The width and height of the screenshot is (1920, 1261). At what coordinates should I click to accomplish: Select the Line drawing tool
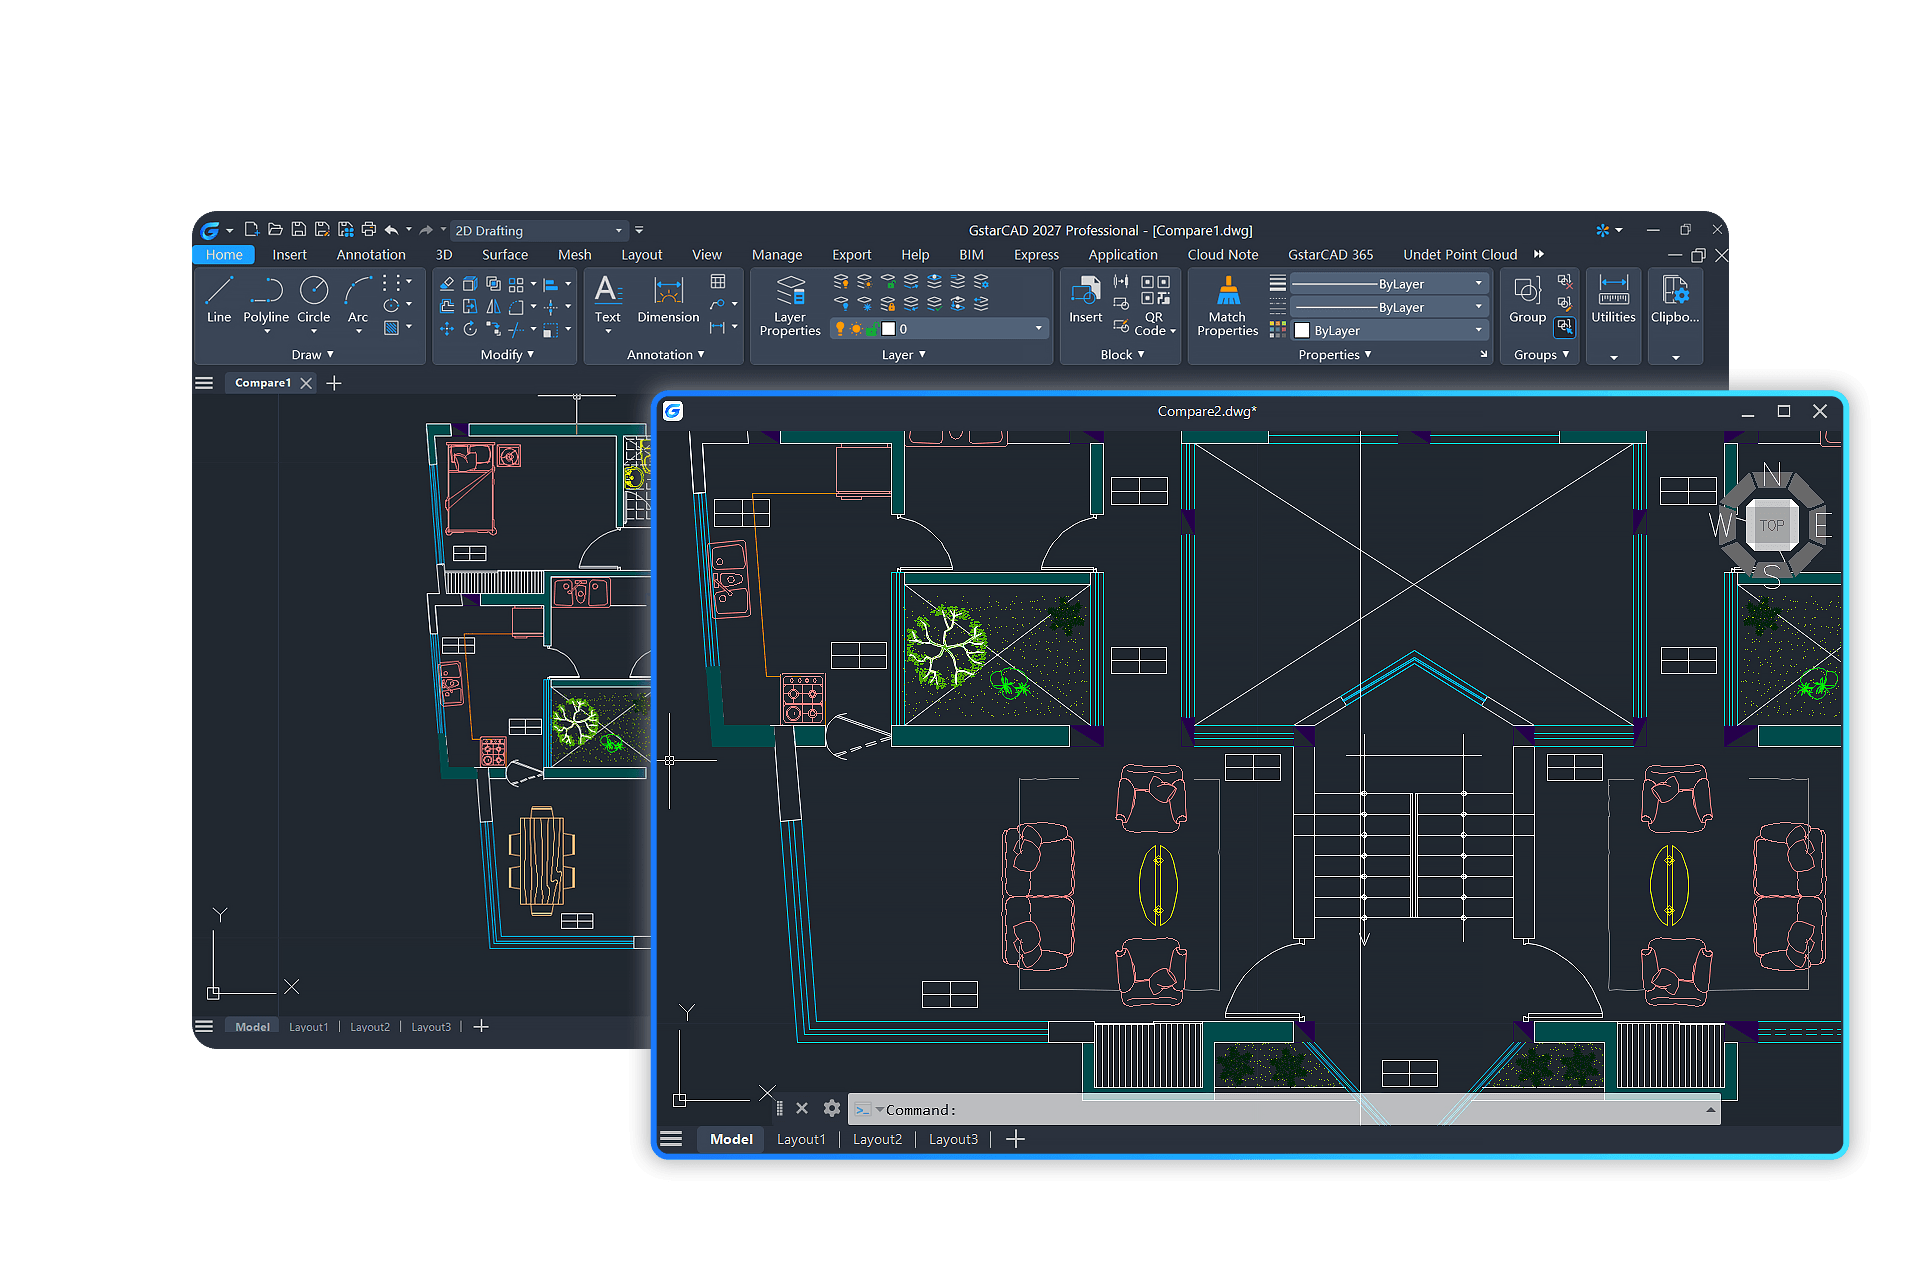[218, 300]
